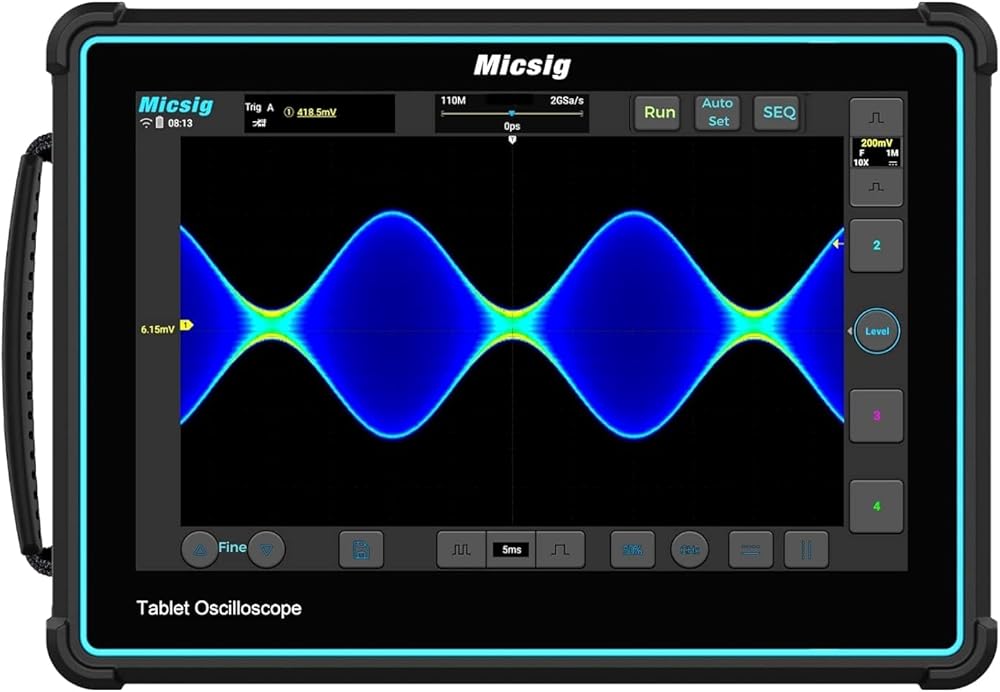Open the 5ms timebase setting
The width and height of the screenshot is (1000, 692).
[x=511, y=549]
